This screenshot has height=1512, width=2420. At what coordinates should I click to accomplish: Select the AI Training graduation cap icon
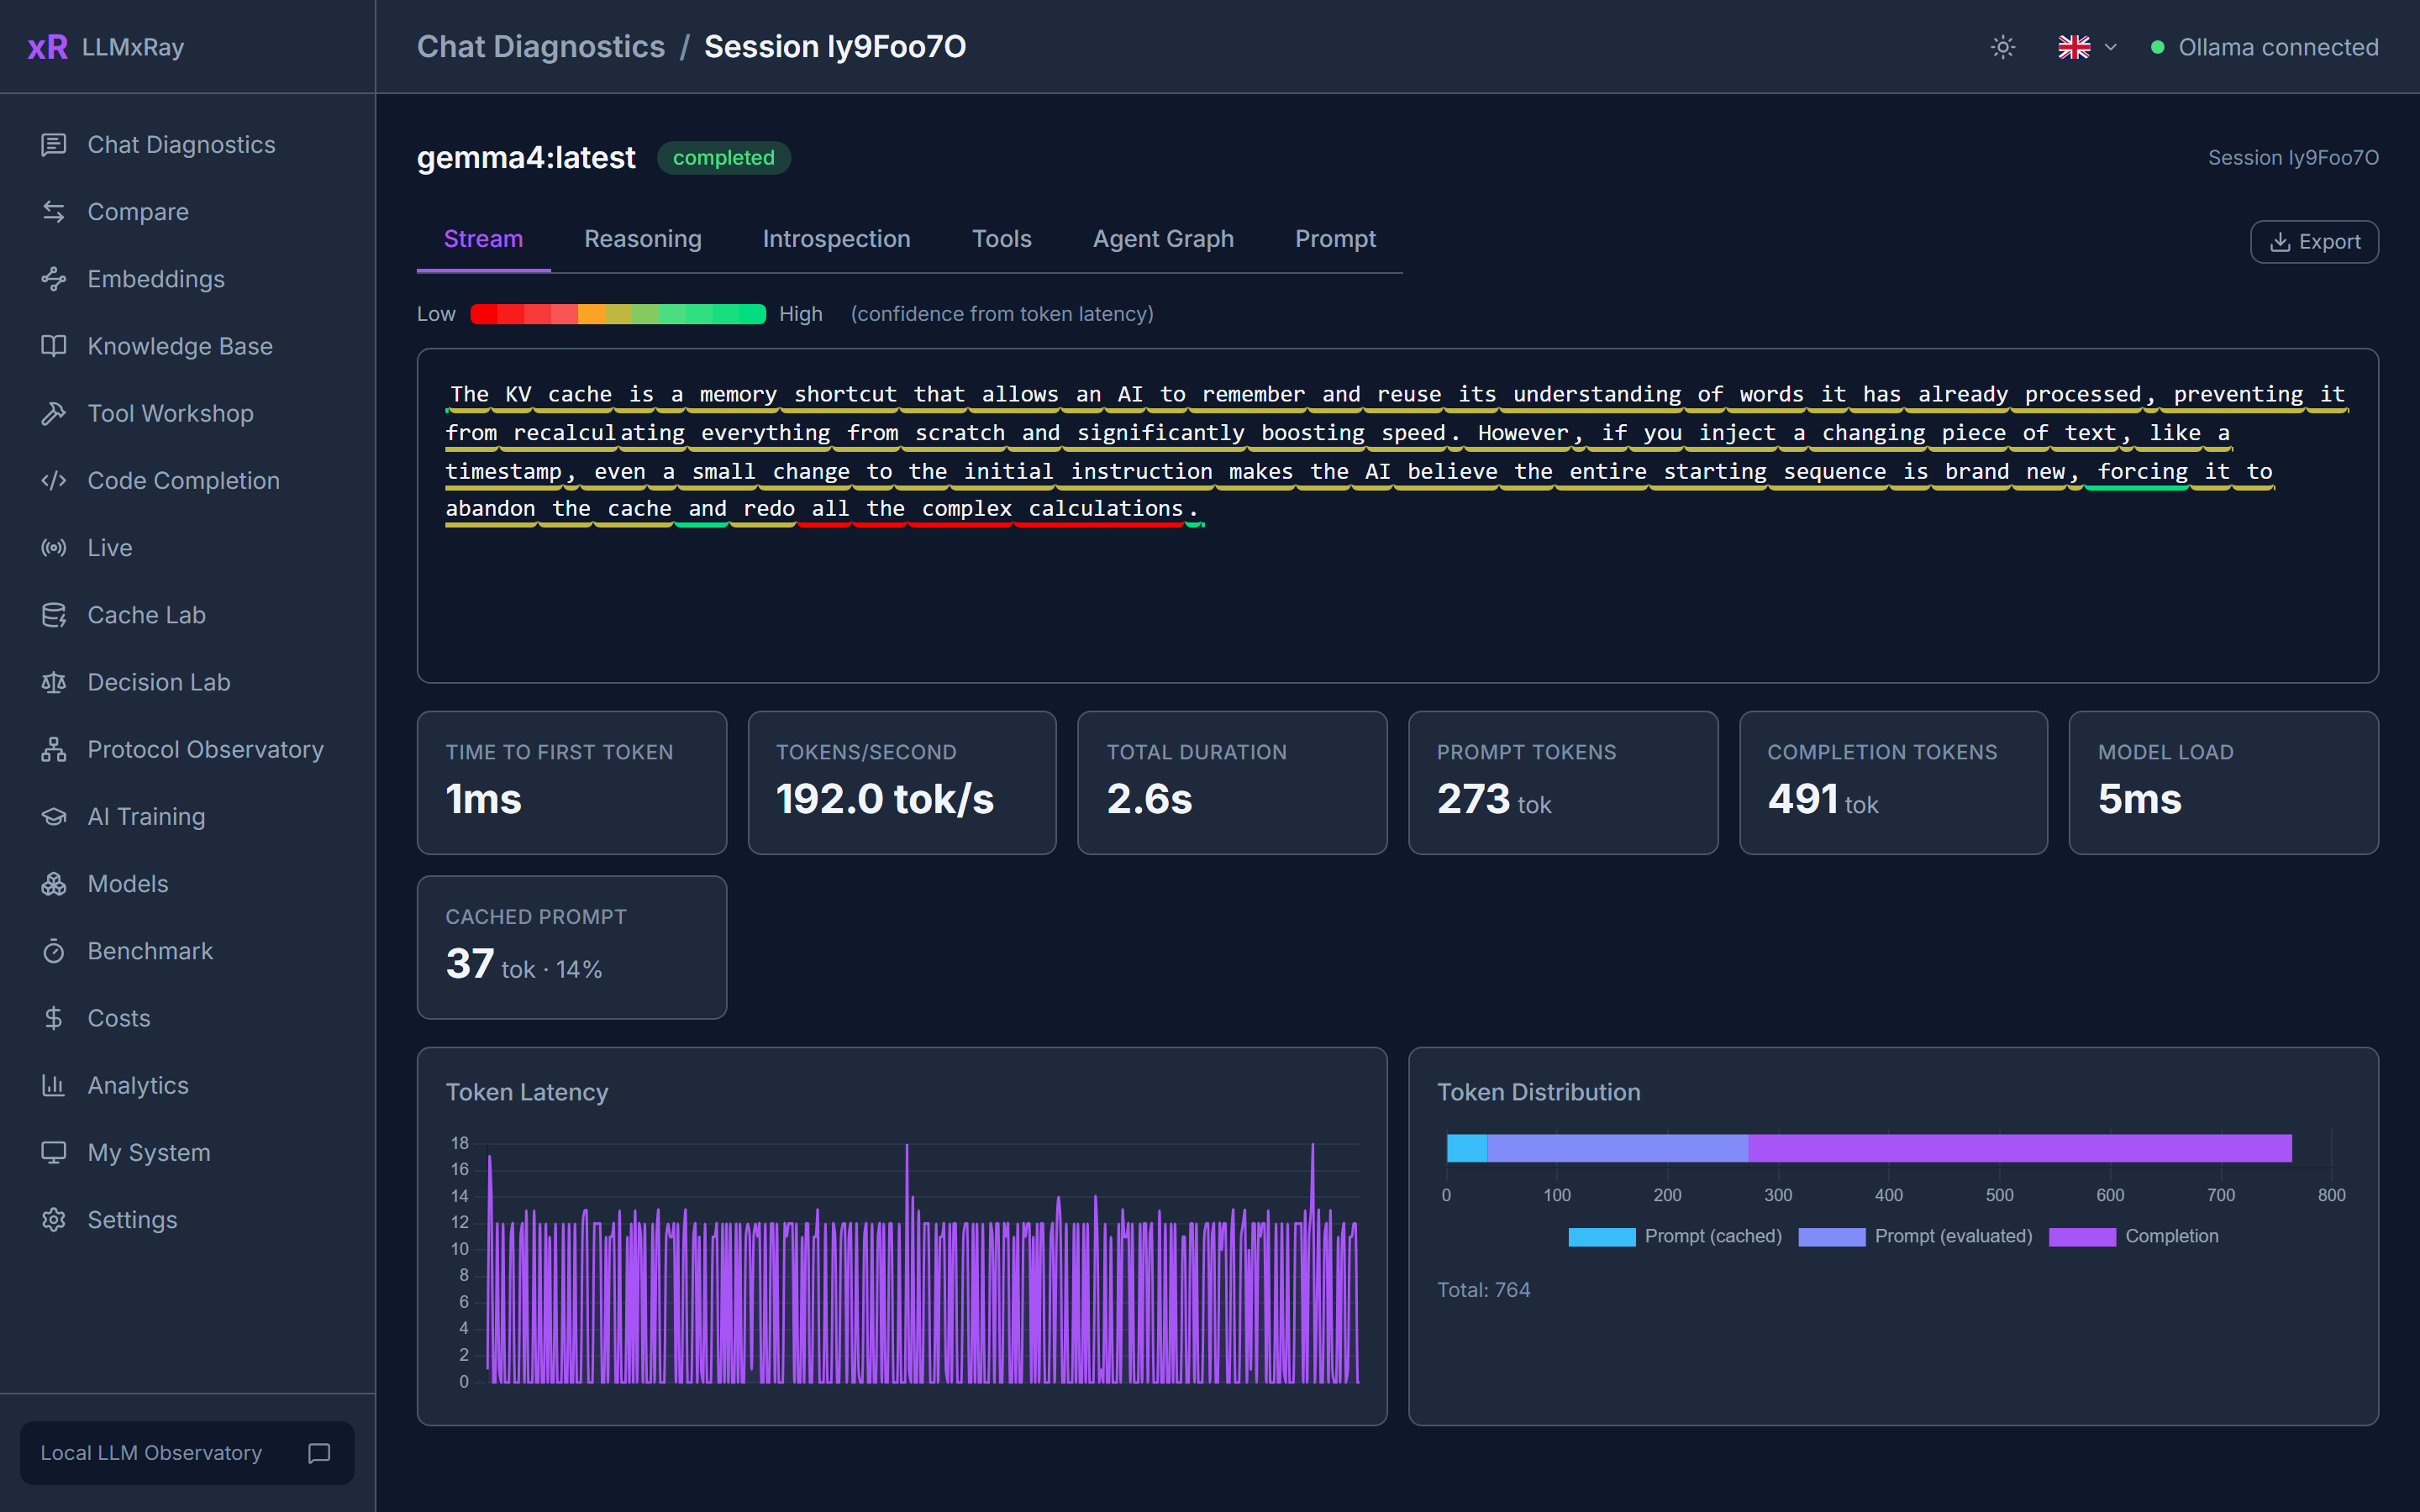(54, 817)
